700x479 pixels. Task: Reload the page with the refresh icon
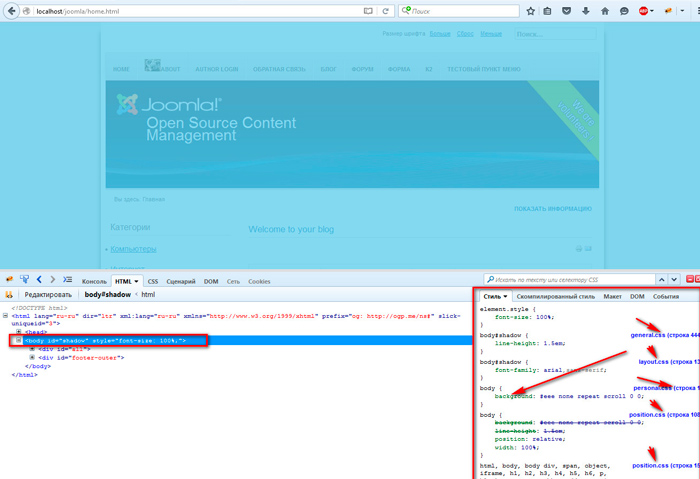click(385, 11)
